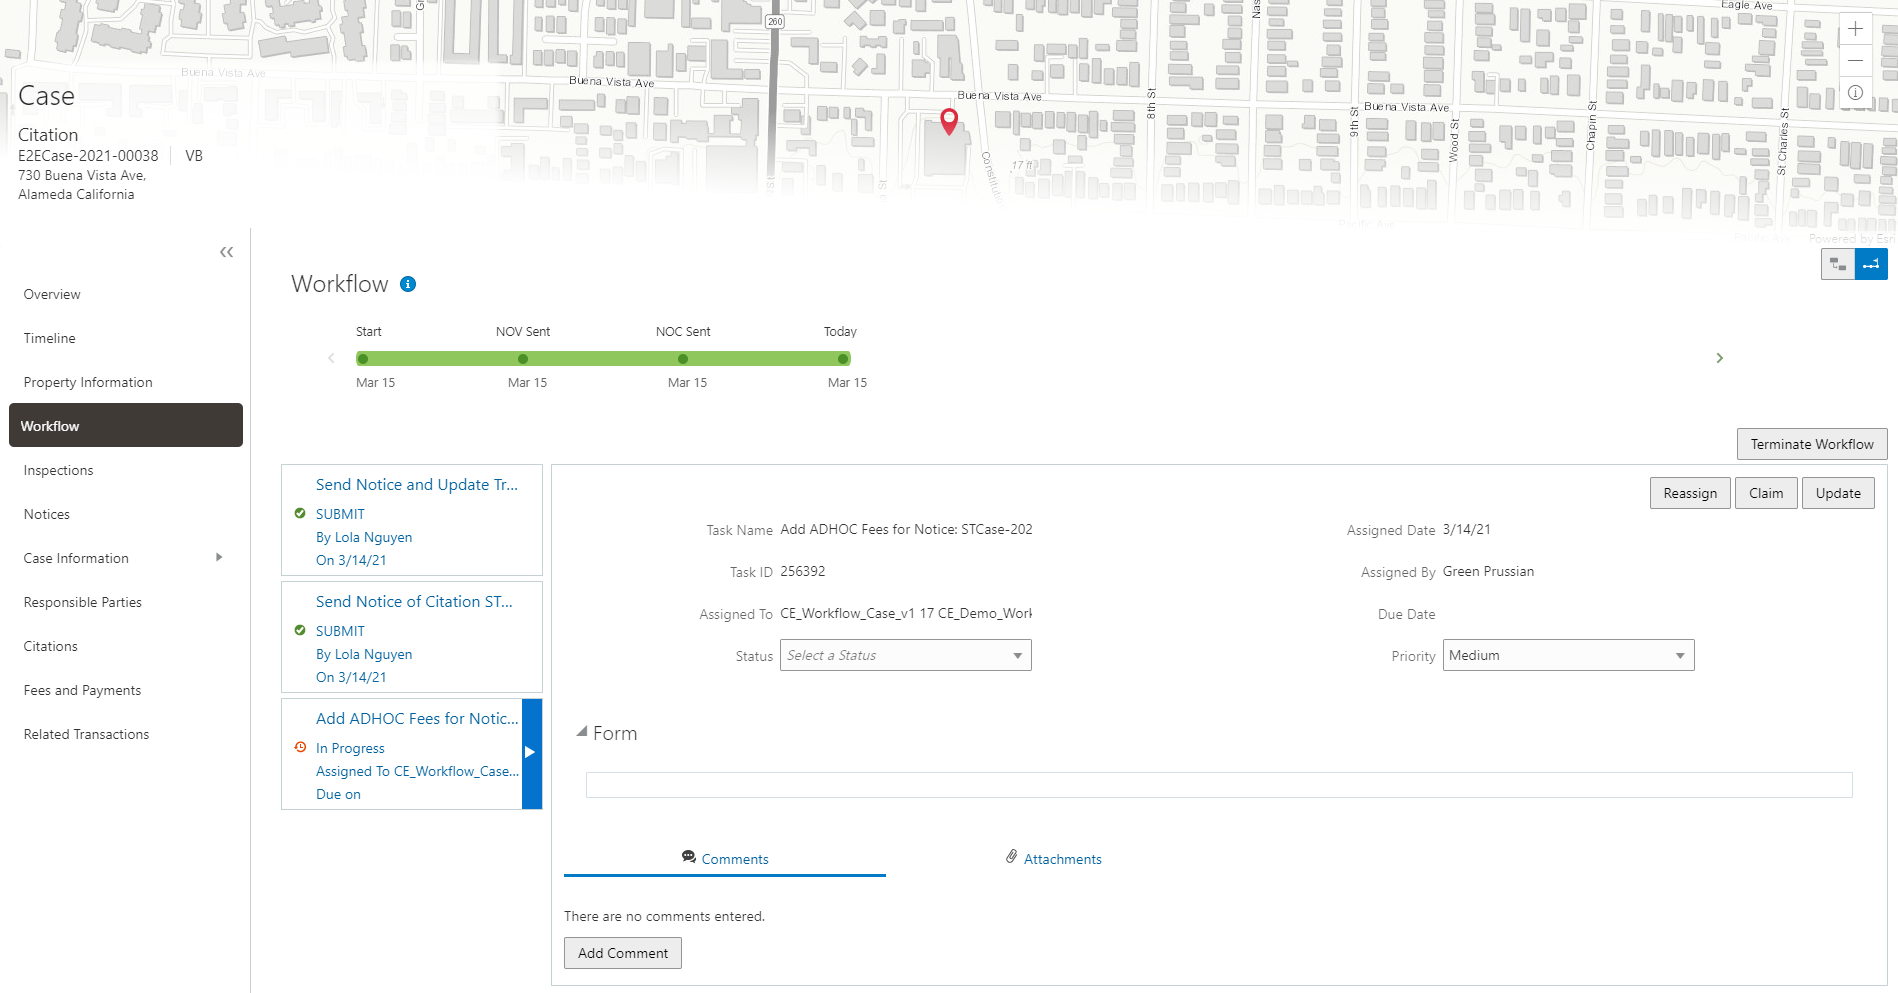
Task: Switch to the stage diagram view
Action: click(1838, 264)
